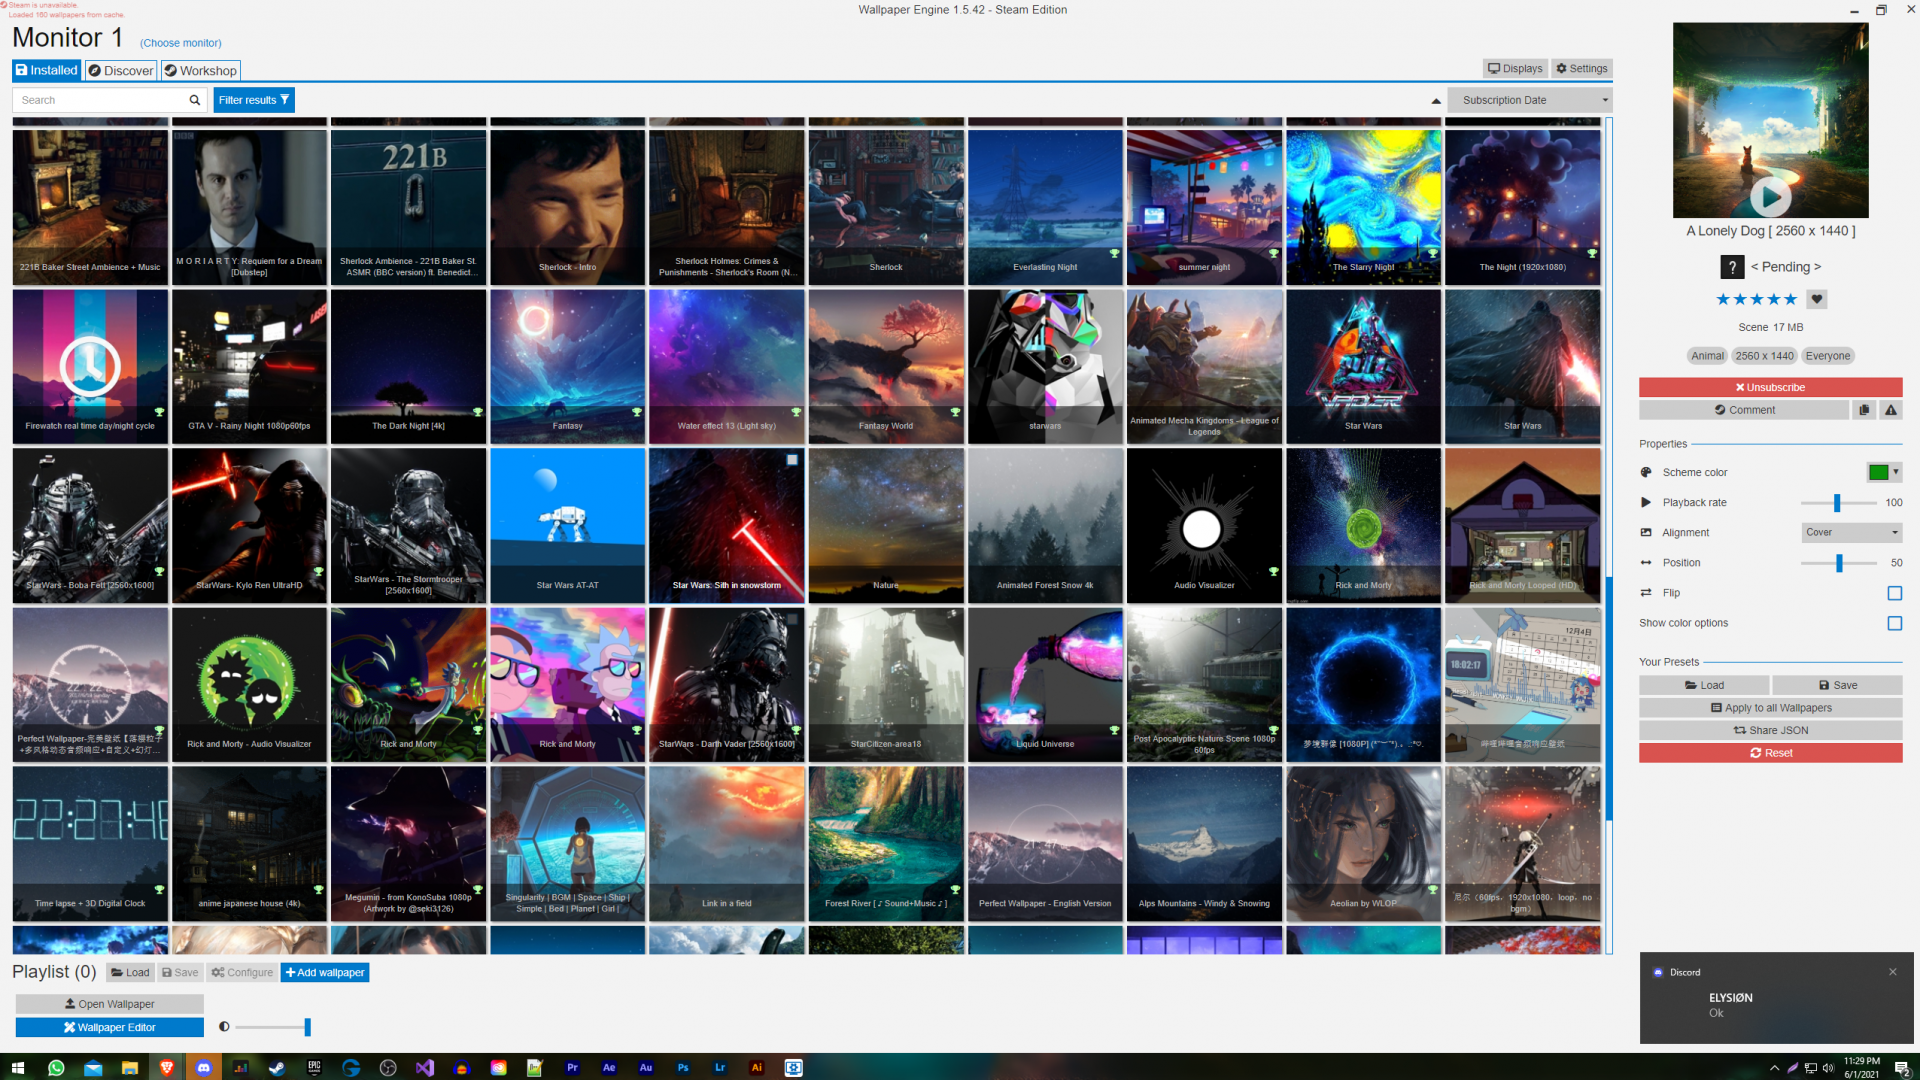Screen dimensions: 1920x1080
Task: Load a playlist with the Load button
Action: [x=130, y=973]
